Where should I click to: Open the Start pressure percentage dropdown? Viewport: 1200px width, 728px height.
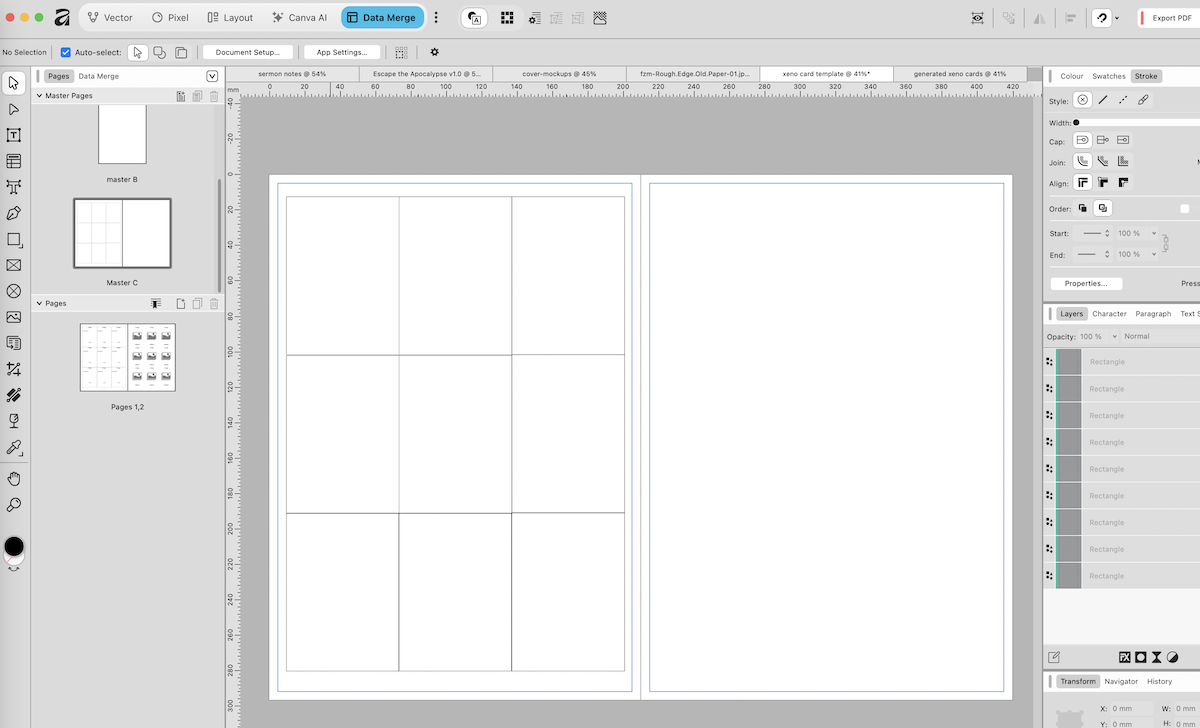tap(1153, 233)
